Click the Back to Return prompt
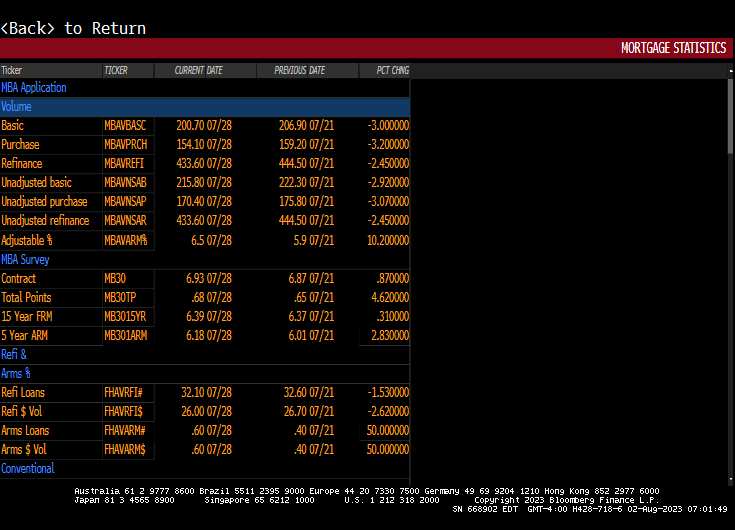Screen dimensions: 735x530 point(73,28)
